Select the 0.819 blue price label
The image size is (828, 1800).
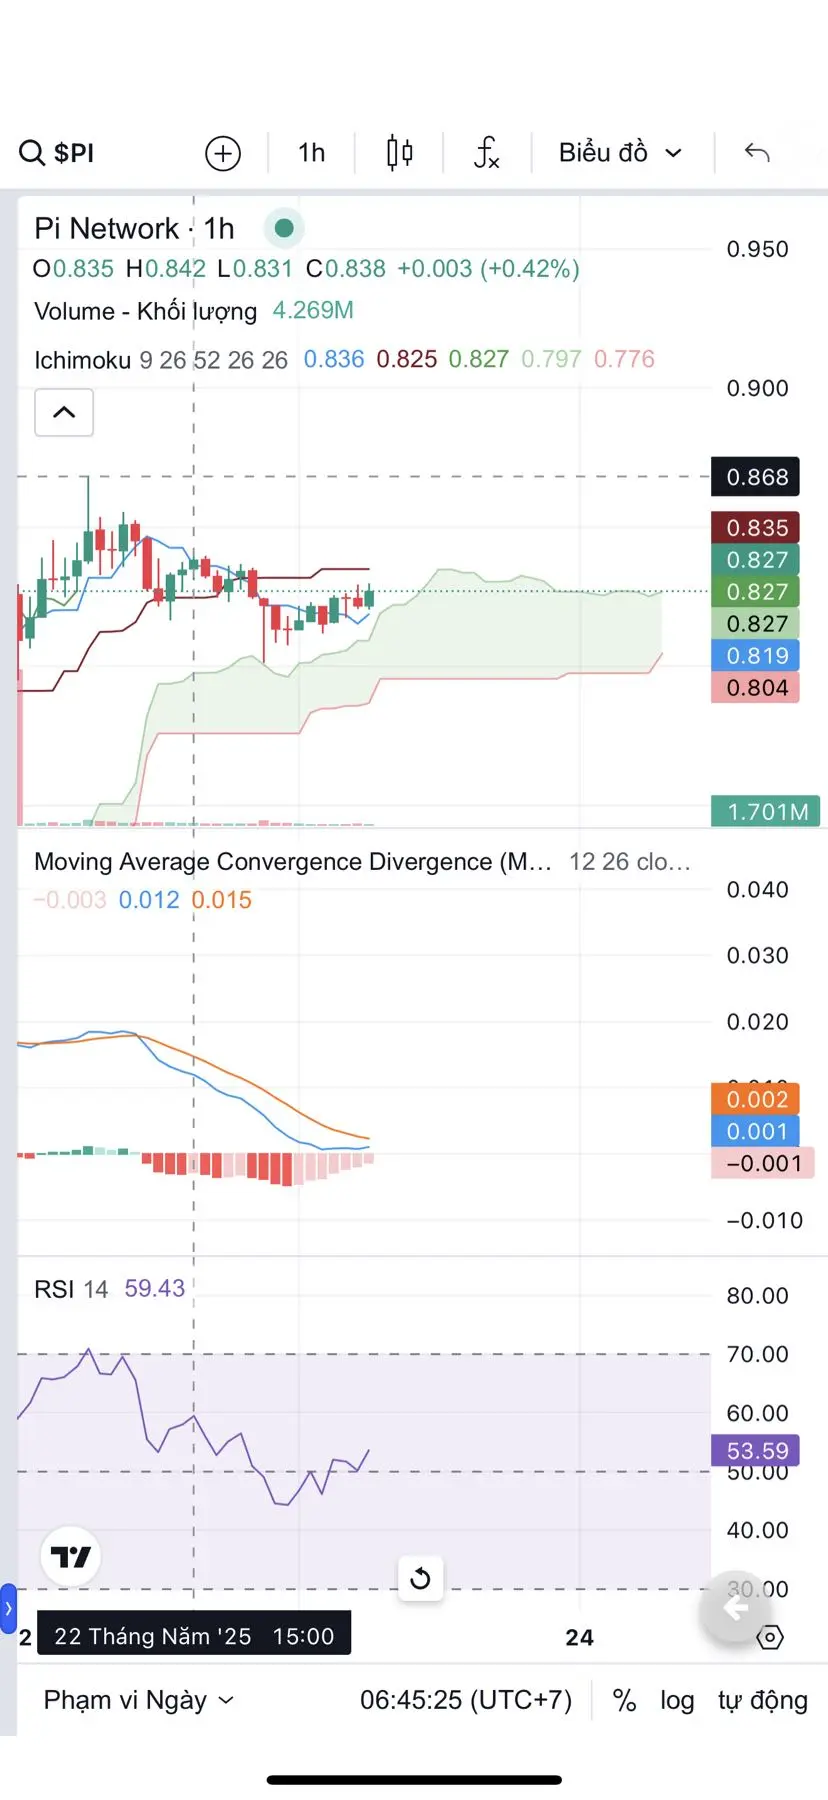point(756,656)
